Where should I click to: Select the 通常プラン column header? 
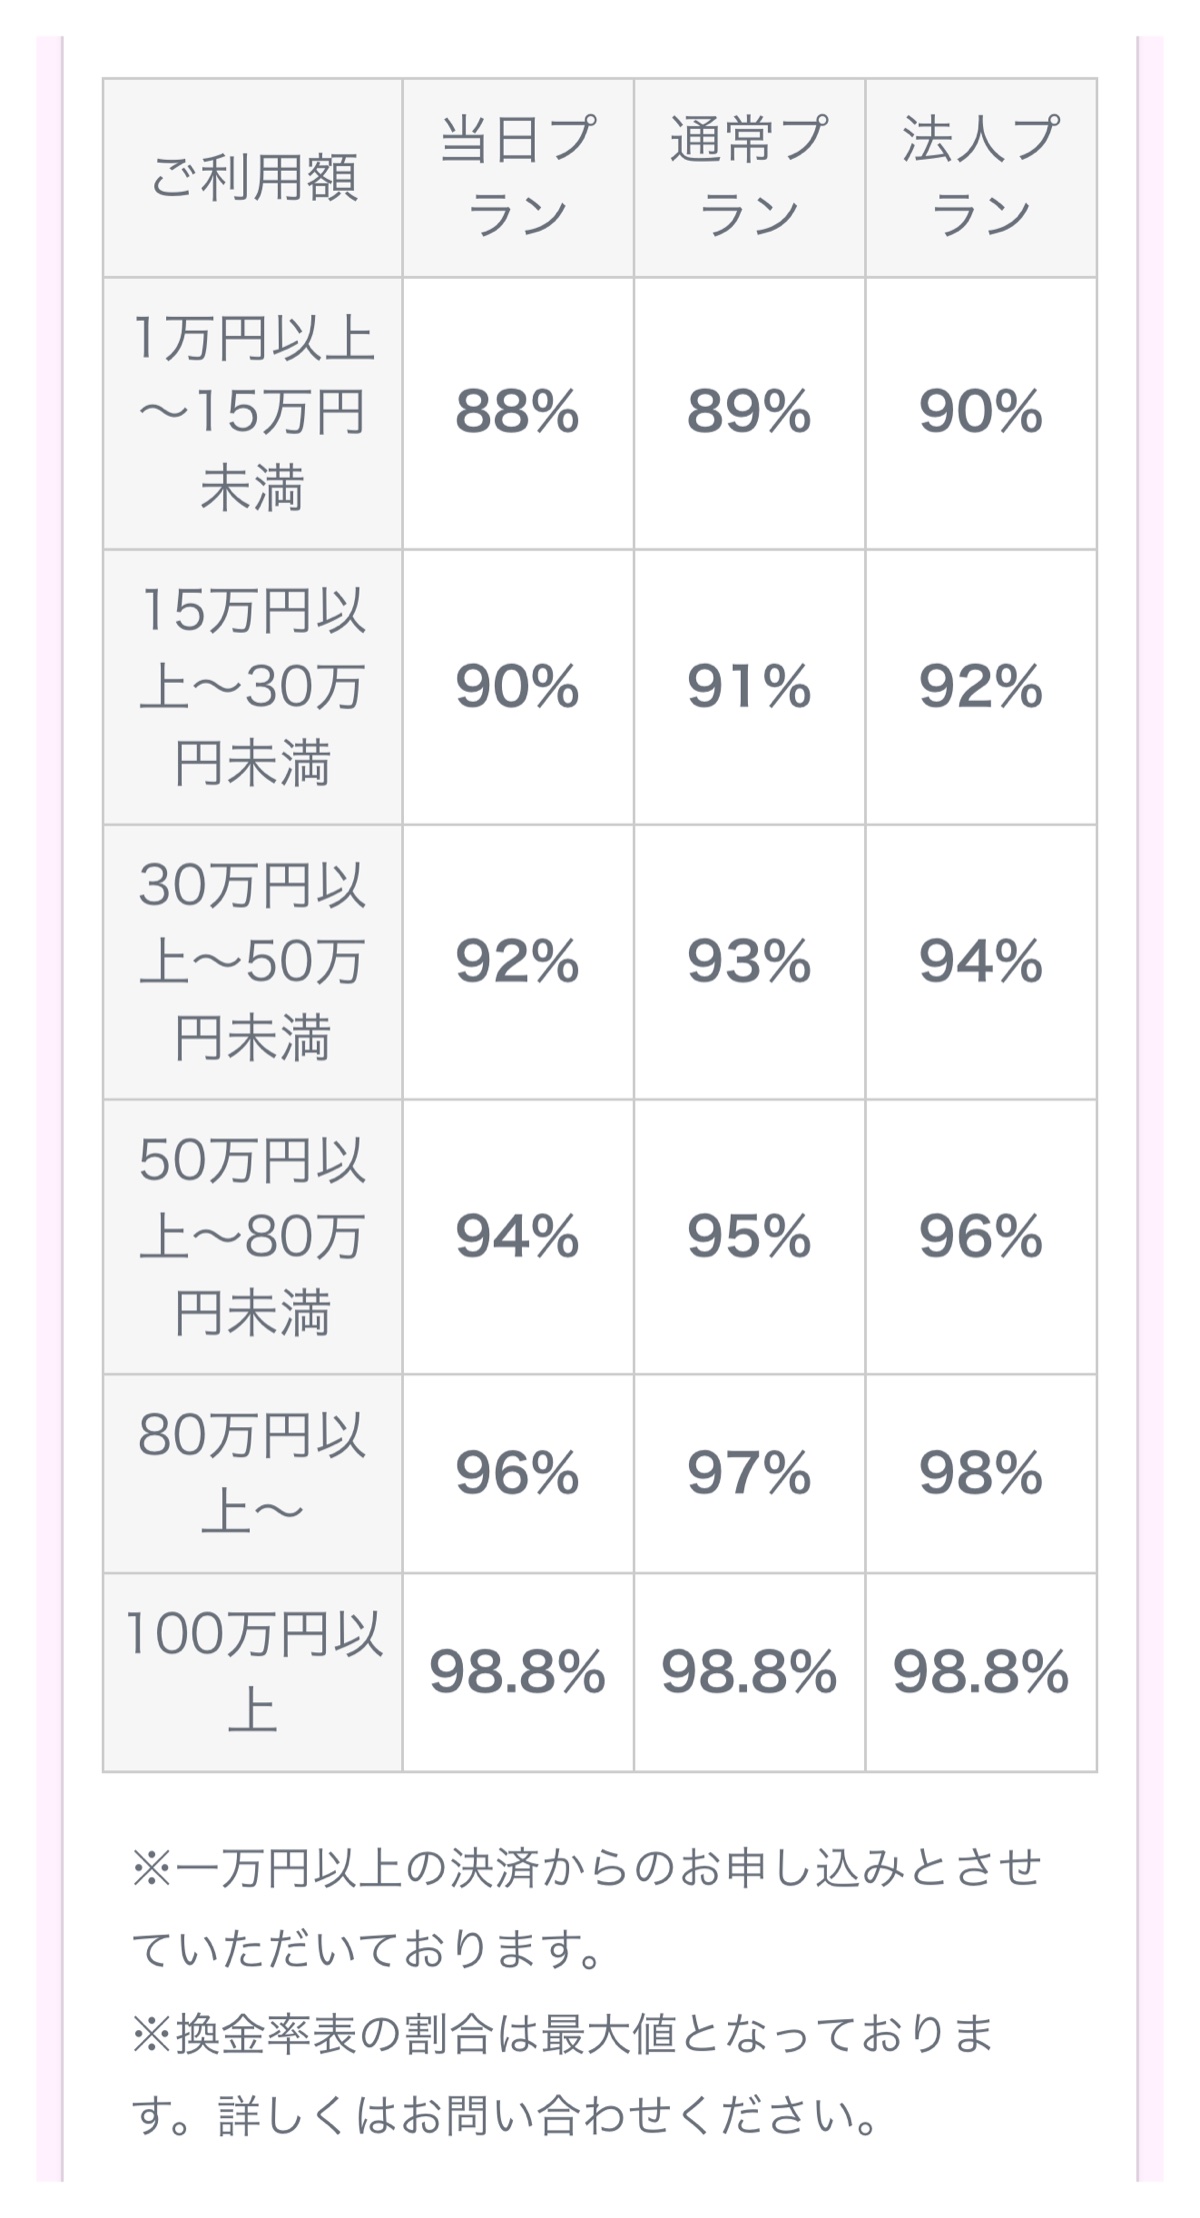[x=749, y=178]
